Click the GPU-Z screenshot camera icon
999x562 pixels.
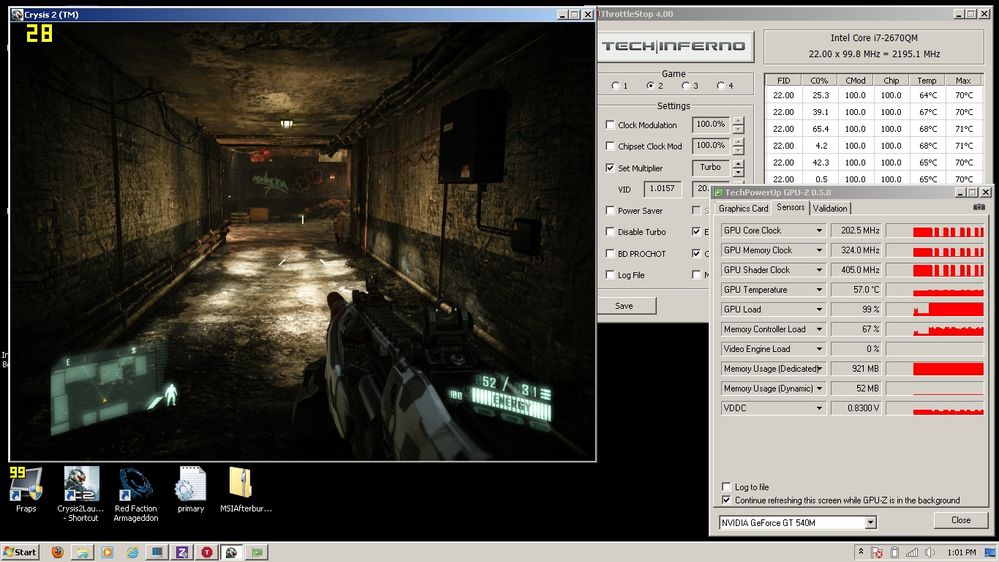point(979,207)
